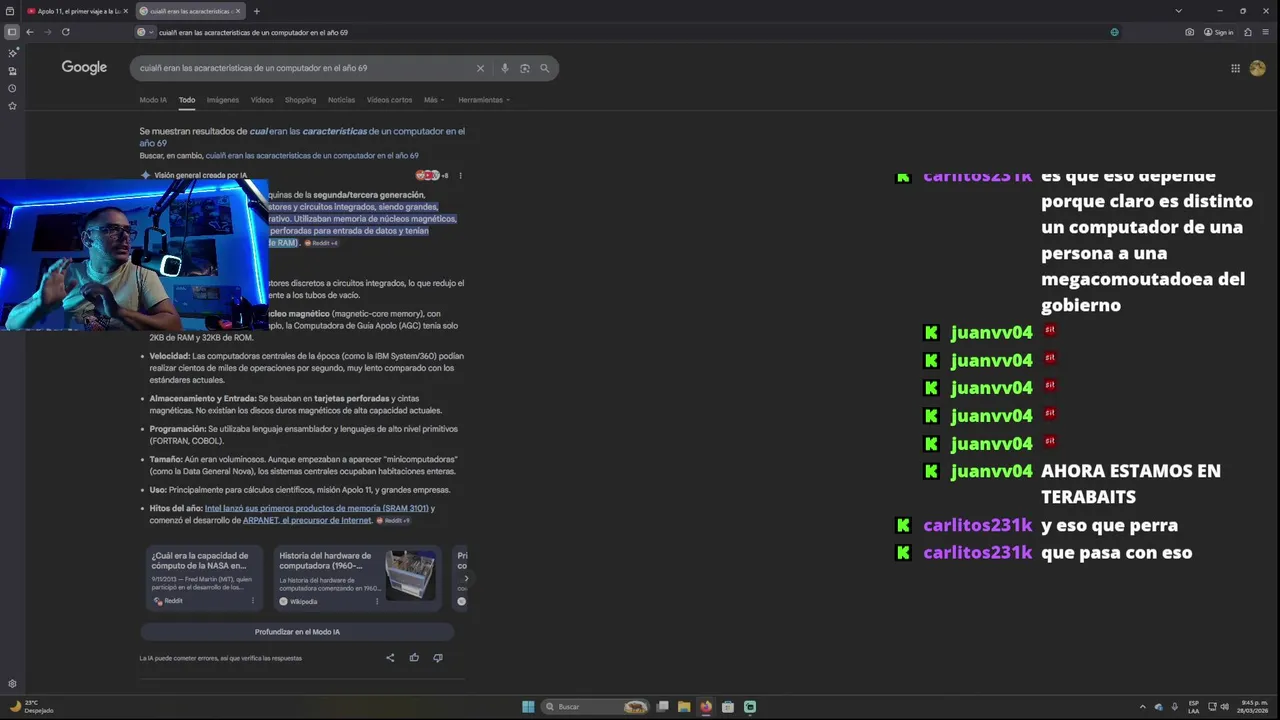Expand the Herramientas tools dropdown
Screen dimensions: 1280x720
tap(484, 100)
